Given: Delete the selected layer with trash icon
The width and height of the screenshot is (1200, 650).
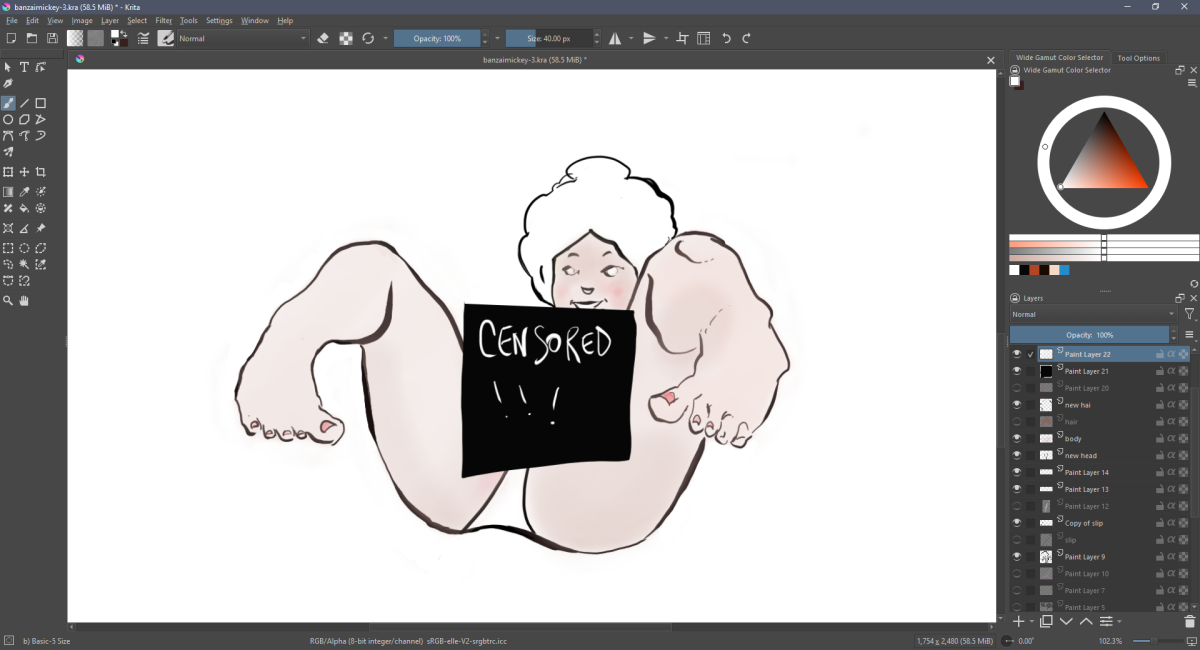Looking at the screenshot, I should coord(1189,622).
